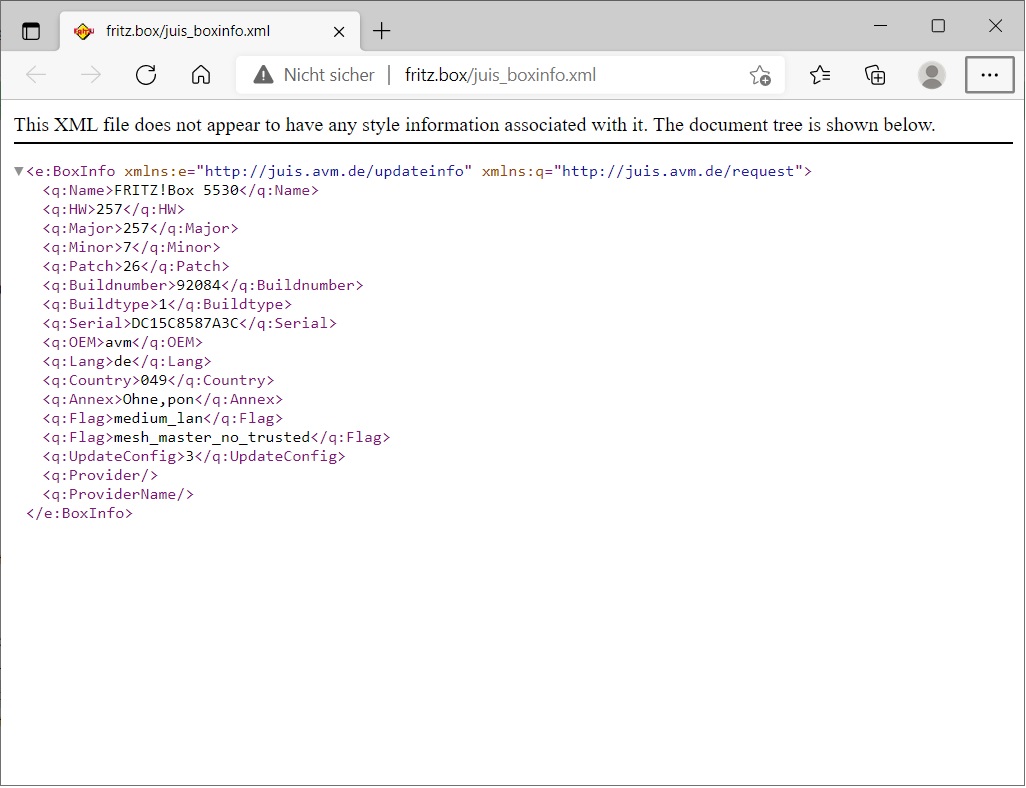Close the browser window
The image size is (1026, 788).
(995, 26)
